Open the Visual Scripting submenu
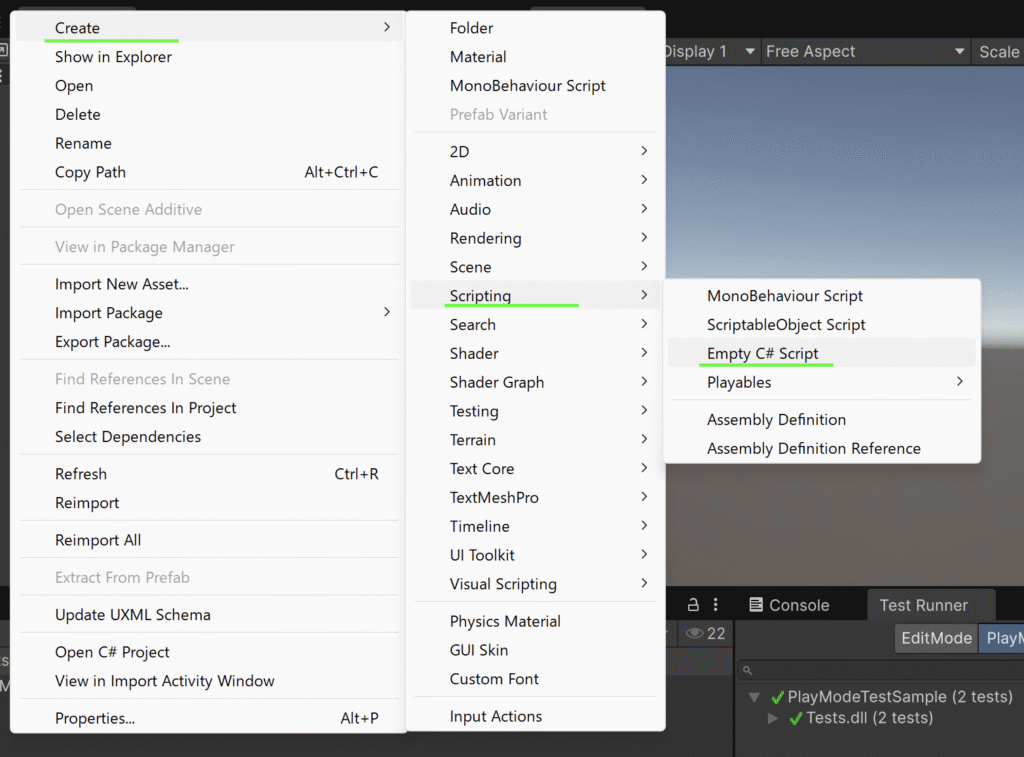The image size is (1024, 757). point(536,583)
